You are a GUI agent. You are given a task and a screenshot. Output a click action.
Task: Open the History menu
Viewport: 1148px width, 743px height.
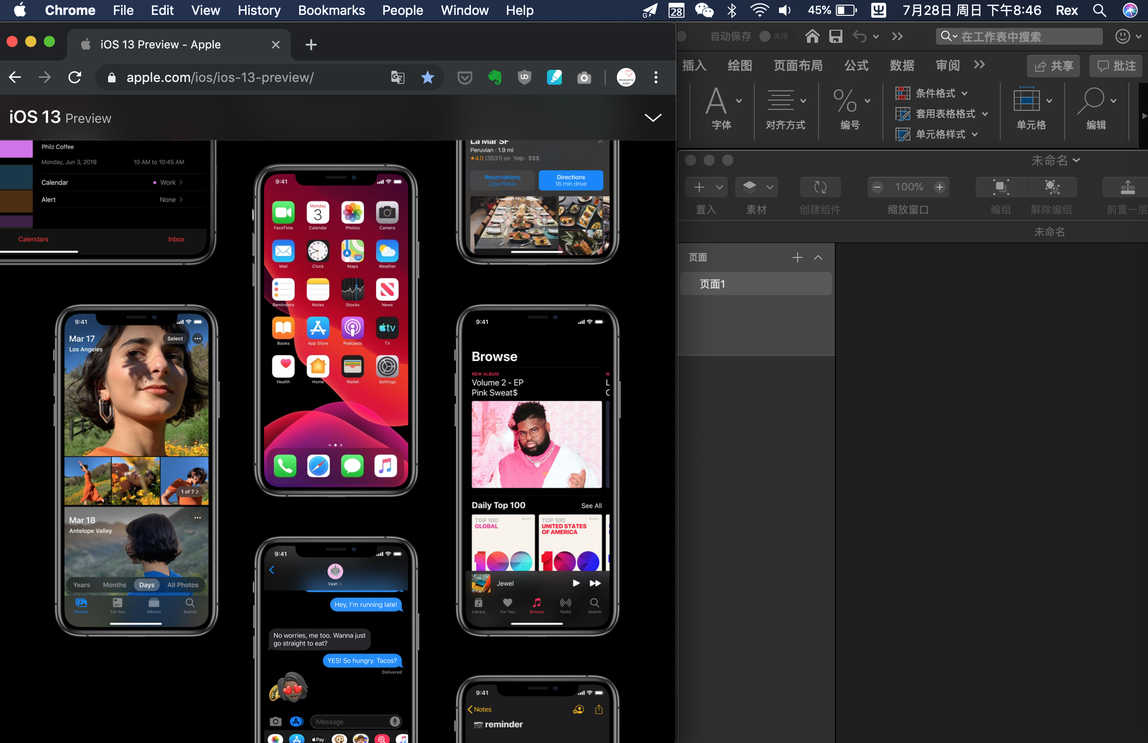tap(258, 10)
